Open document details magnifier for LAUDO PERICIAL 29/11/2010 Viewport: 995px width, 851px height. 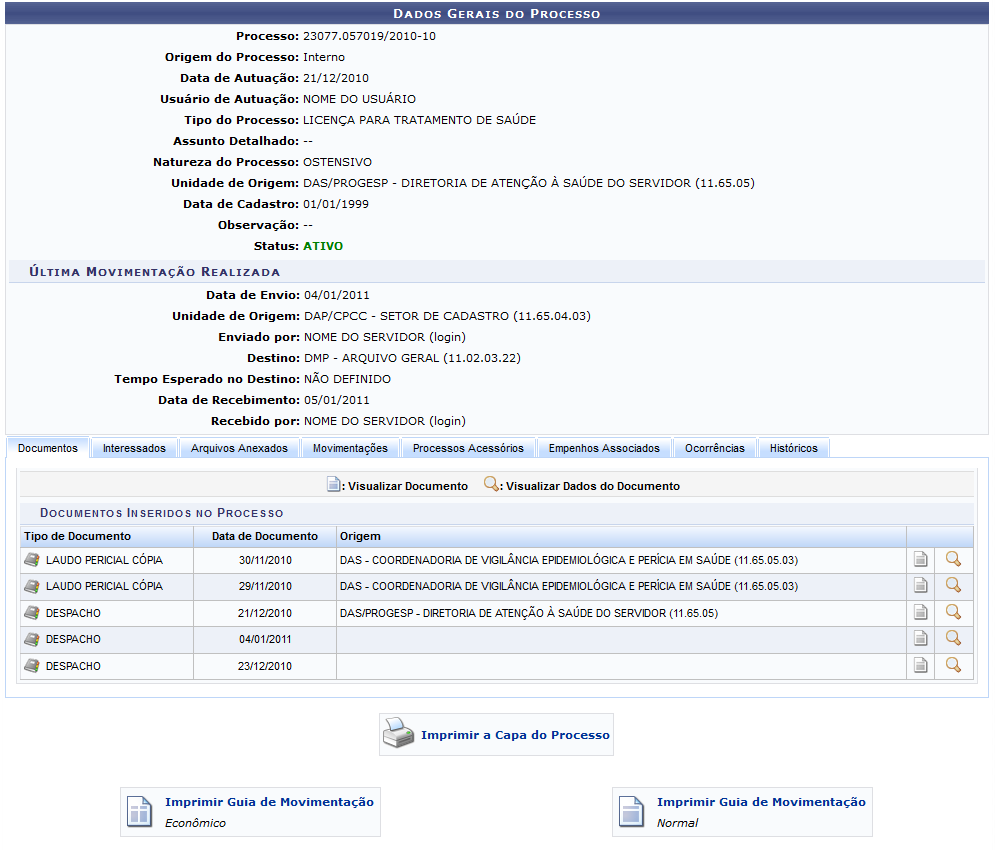click(x=953, y=585)
